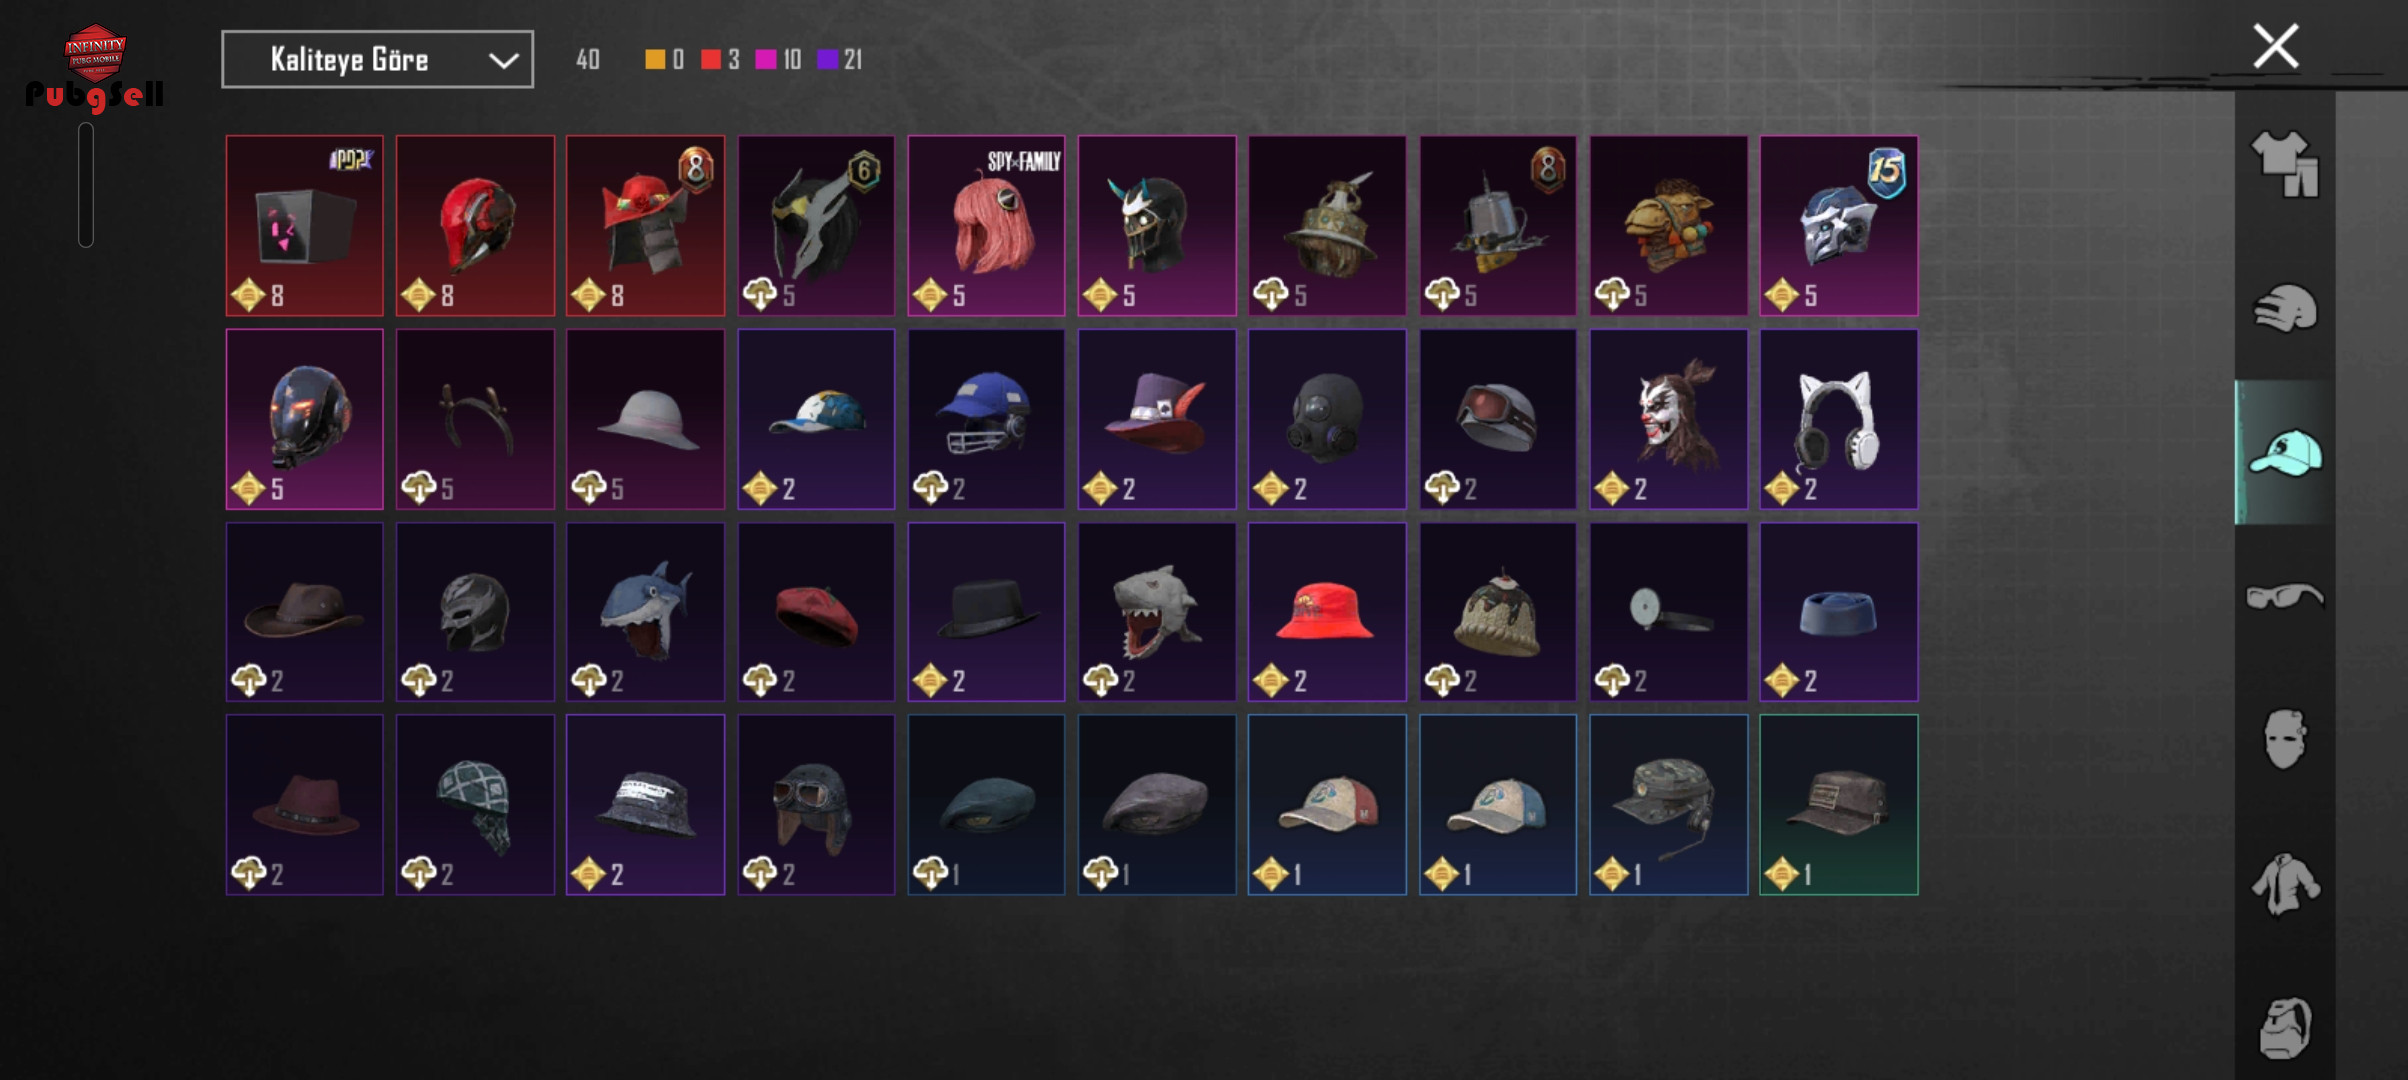Open the backpack category in sidebar
Screen dimensions: 2408x1080
[2285, 1027]
